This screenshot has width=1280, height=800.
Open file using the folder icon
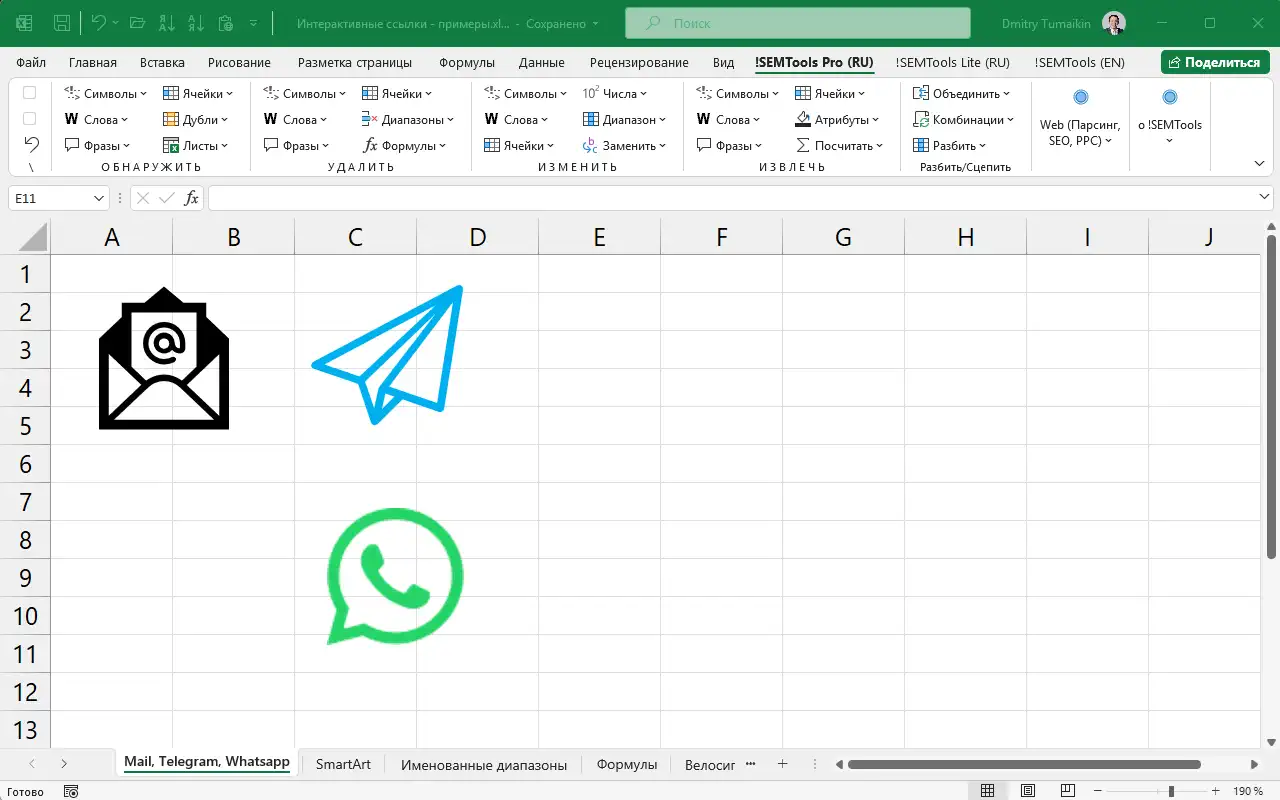(137, 22)
